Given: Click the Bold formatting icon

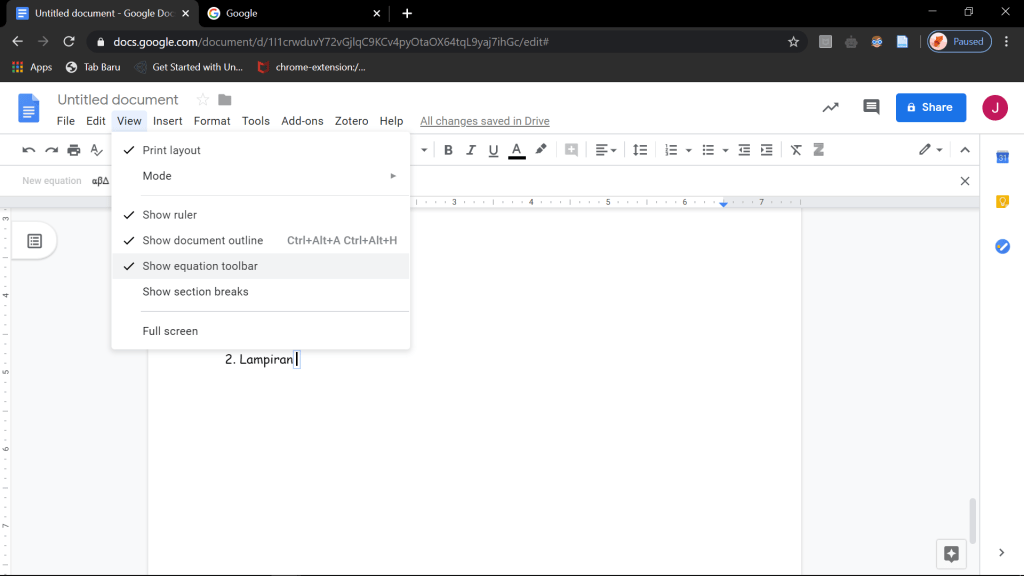Looking at the screenshot, I should pyautogui.click(x=448, y=150).
